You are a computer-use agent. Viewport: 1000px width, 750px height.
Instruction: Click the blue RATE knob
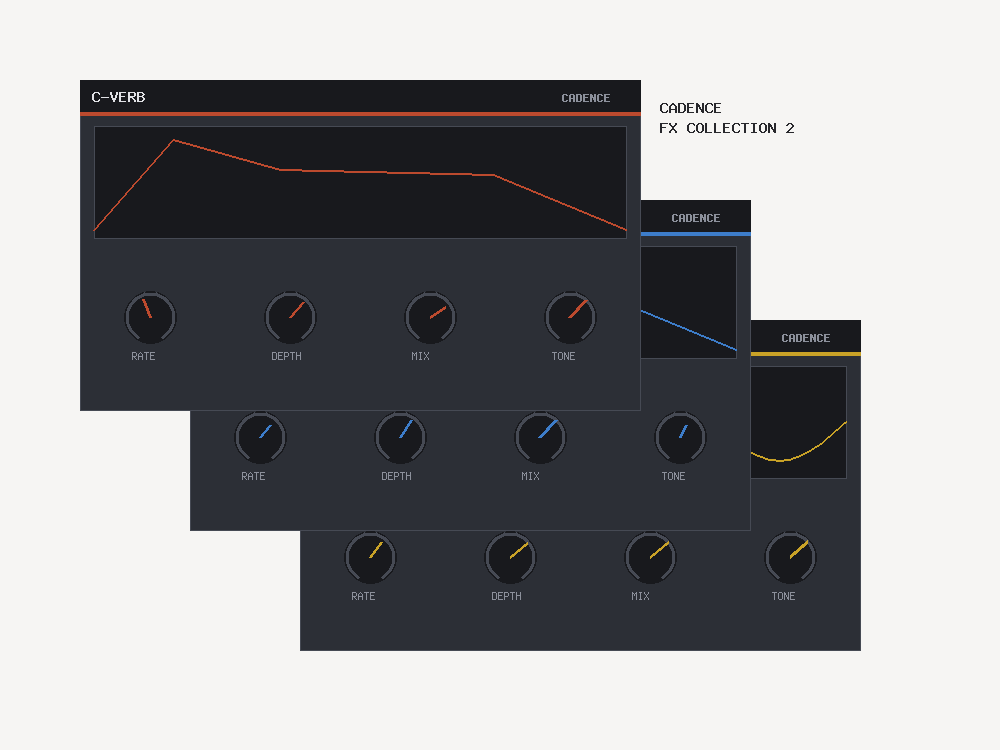[x=260, y=437]
